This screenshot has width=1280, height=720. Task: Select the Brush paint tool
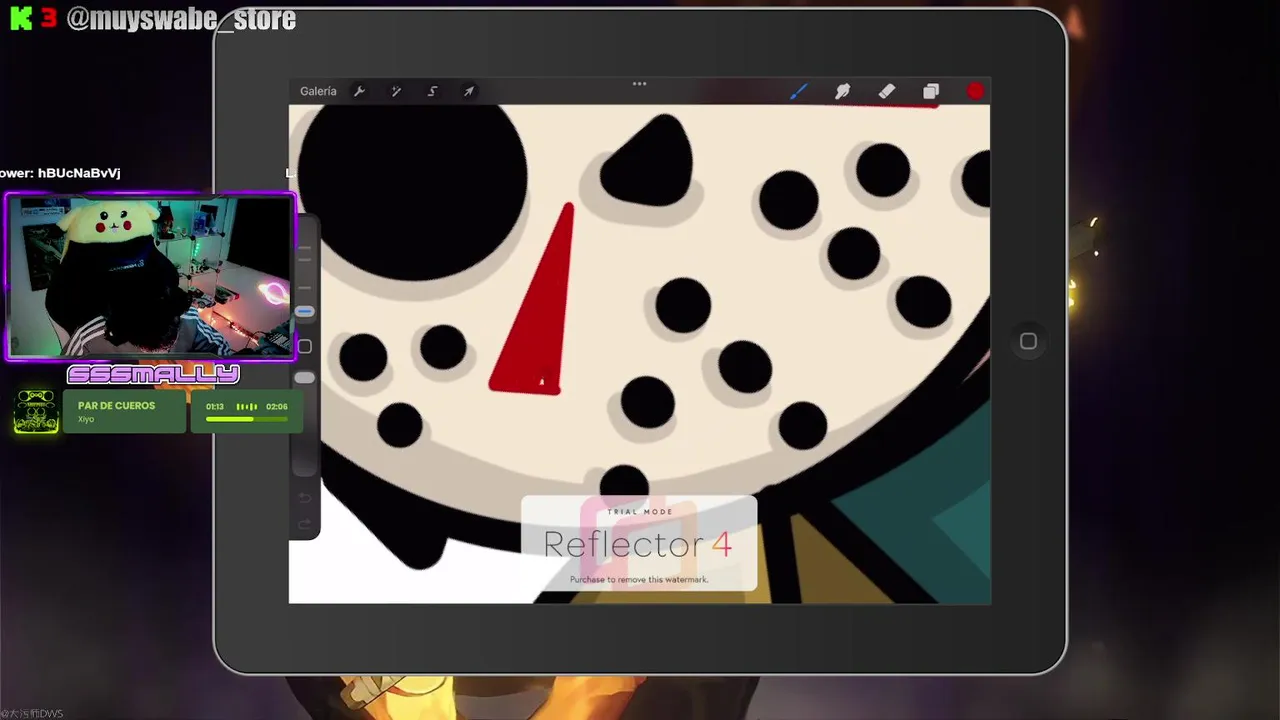[799, 91]
